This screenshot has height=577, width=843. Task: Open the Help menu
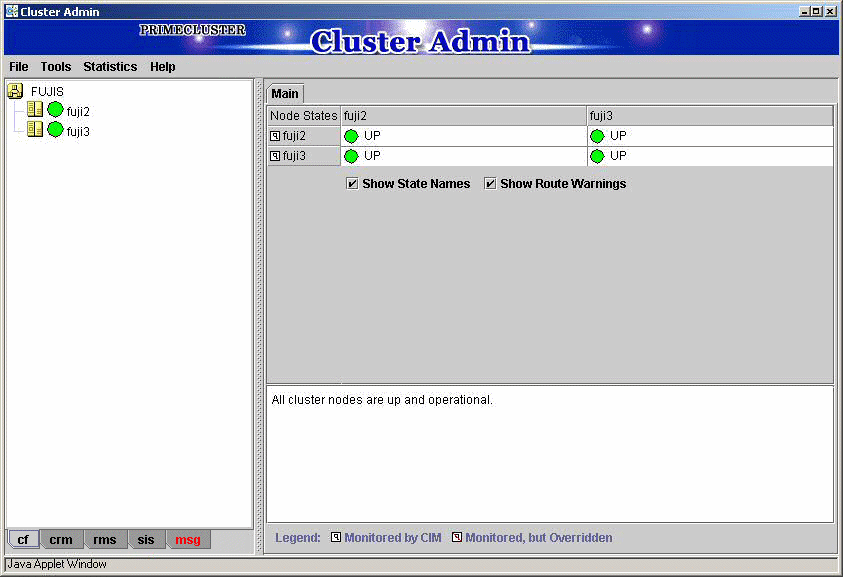coord(163,67)
